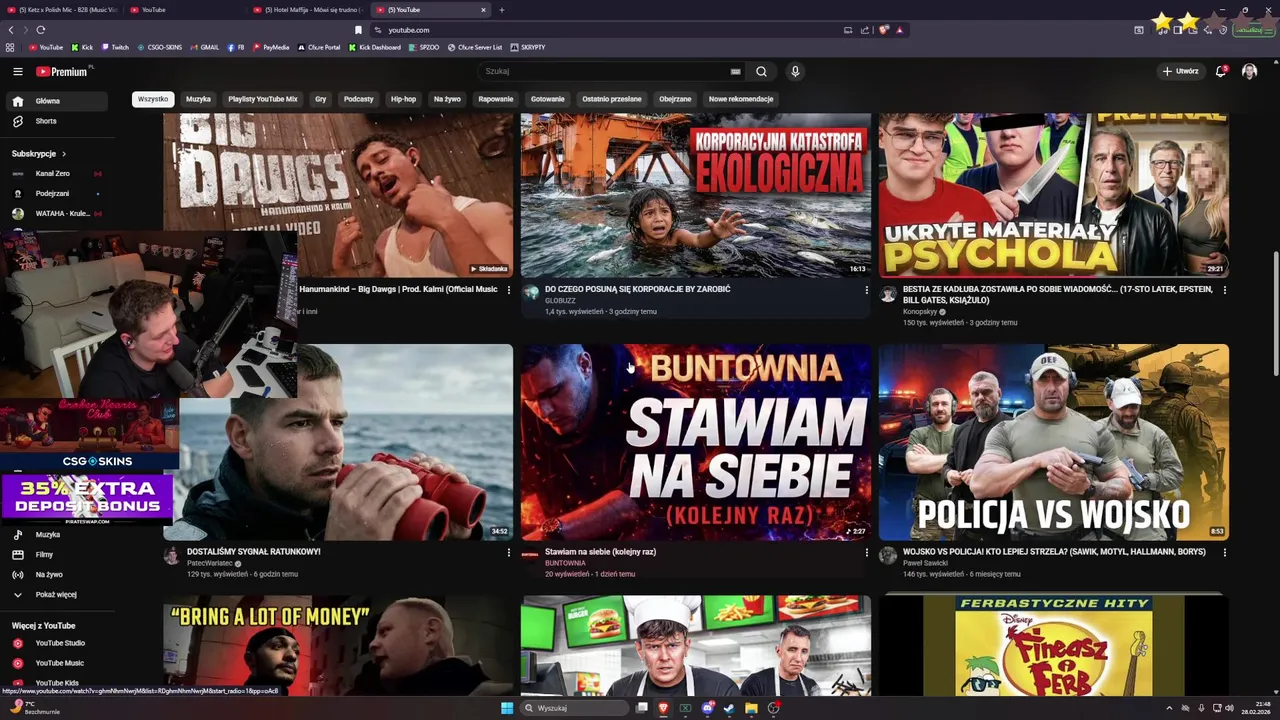Viewport: 1280px width, 720px height.
Task: Expand Pokaż więcej in the sidebar
Action: [x=57, y=595]
